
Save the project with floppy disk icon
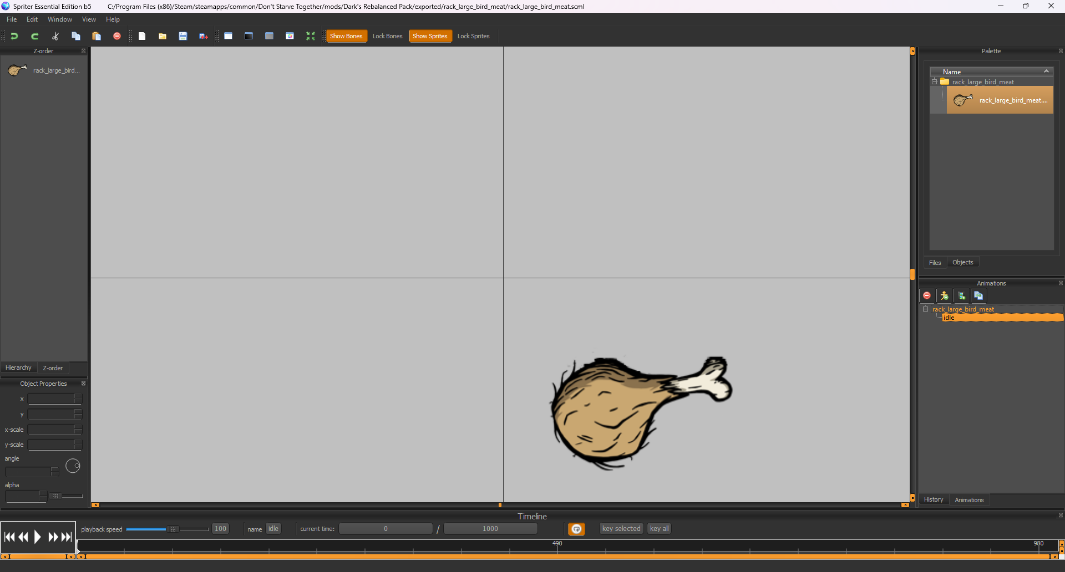[183, 36]
